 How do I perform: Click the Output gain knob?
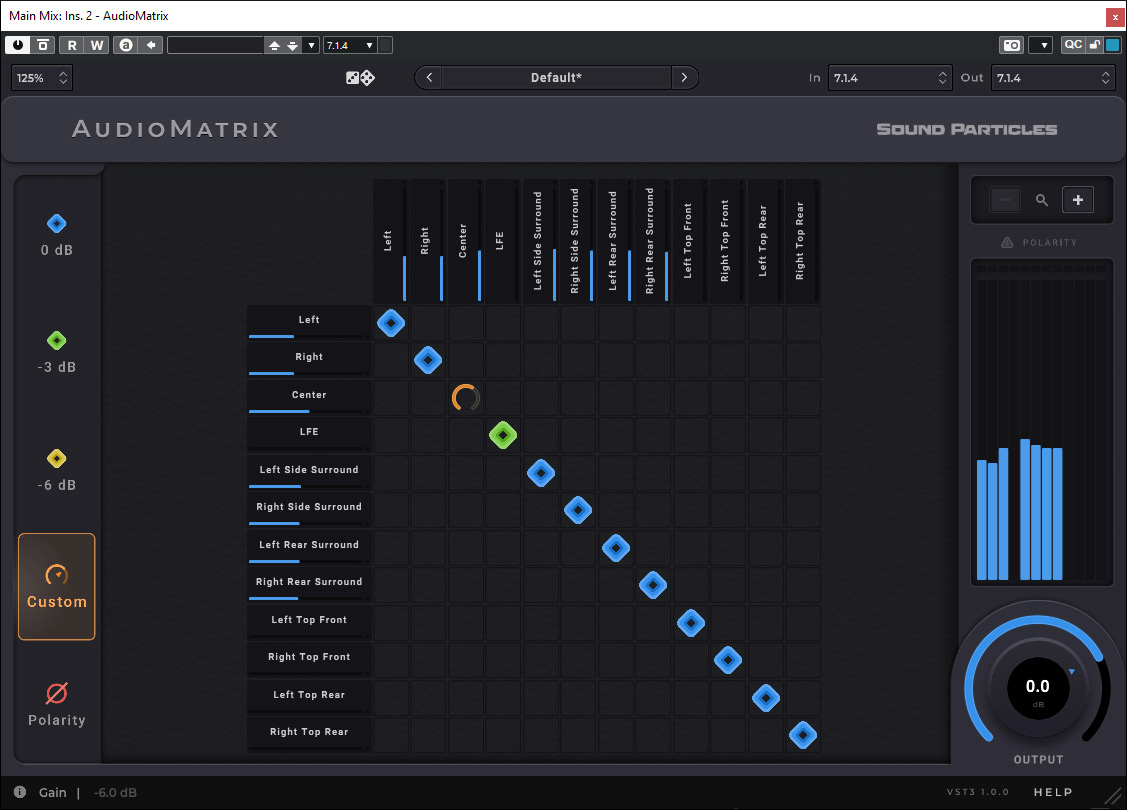pos(1037,687)
